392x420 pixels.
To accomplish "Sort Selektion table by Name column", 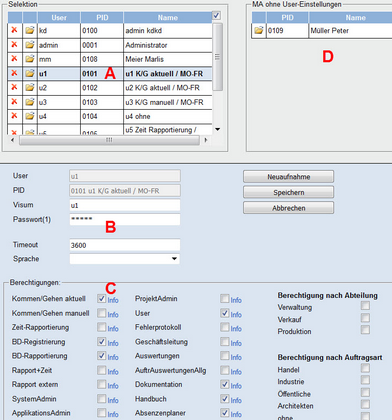I will 168,18.
